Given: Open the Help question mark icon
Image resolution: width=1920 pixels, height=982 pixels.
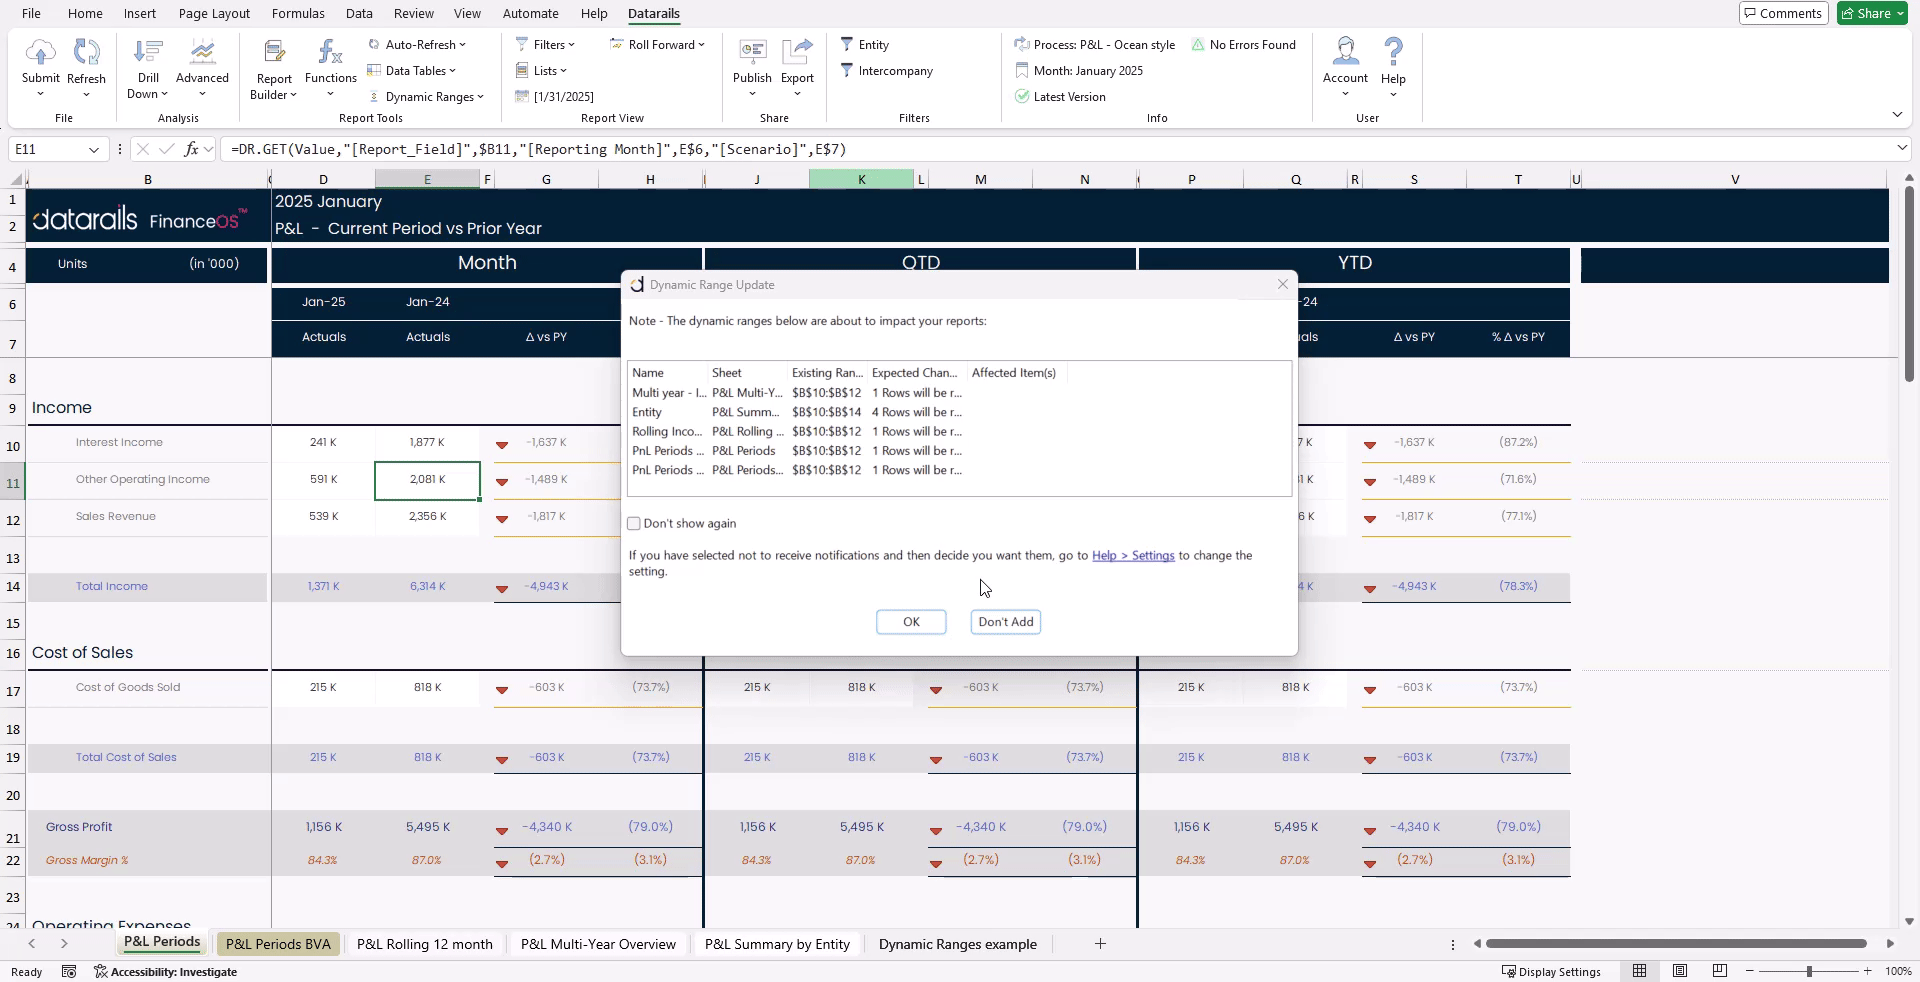Looking at the screenshot, I should 1393,53.
